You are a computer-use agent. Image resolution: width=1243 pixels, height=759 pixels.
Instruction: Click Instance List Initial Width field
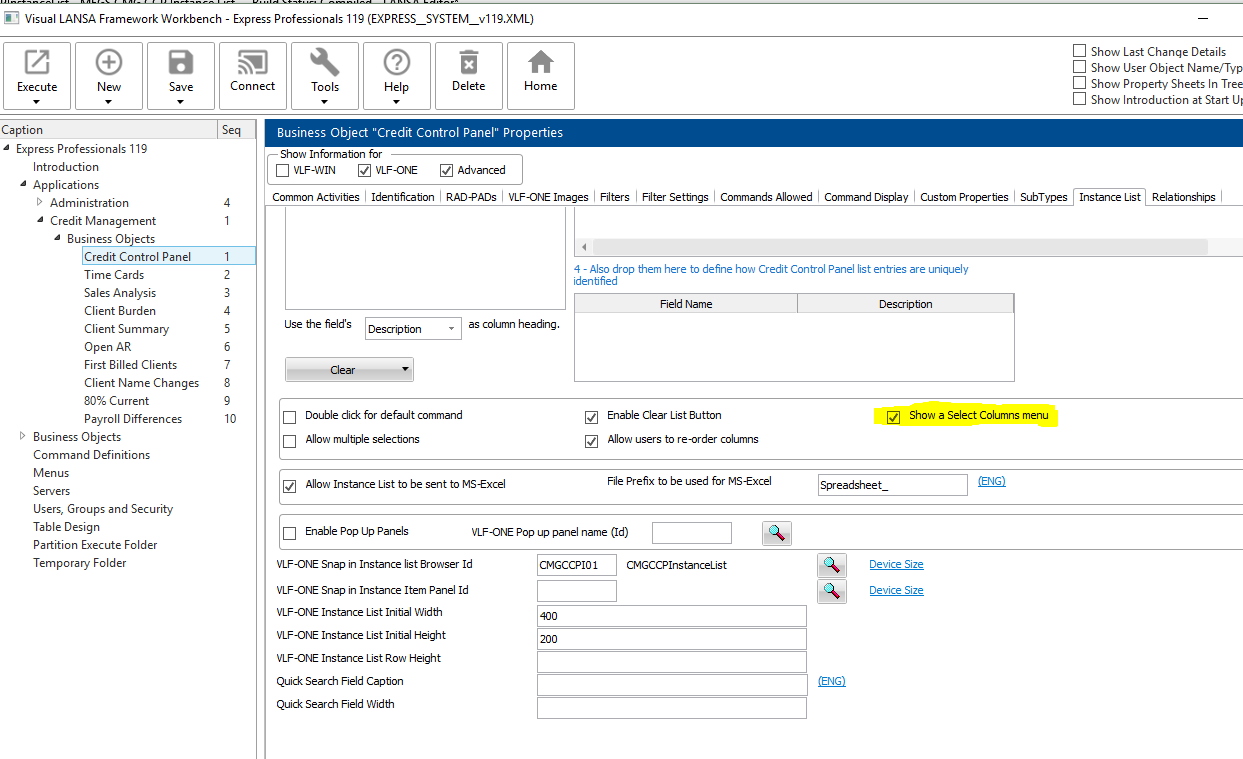[x=671, y=616]
